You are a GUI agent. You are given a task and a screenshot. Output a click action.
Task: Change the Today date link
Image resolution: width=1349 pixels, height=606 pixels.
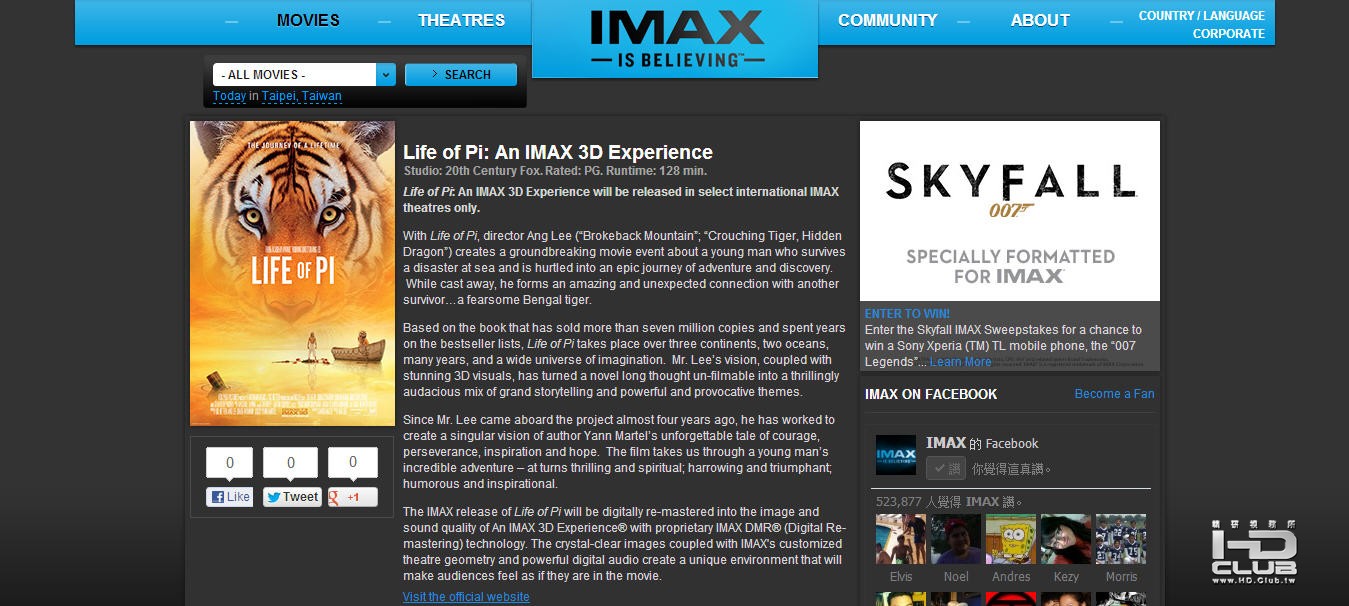click(229, 97)
